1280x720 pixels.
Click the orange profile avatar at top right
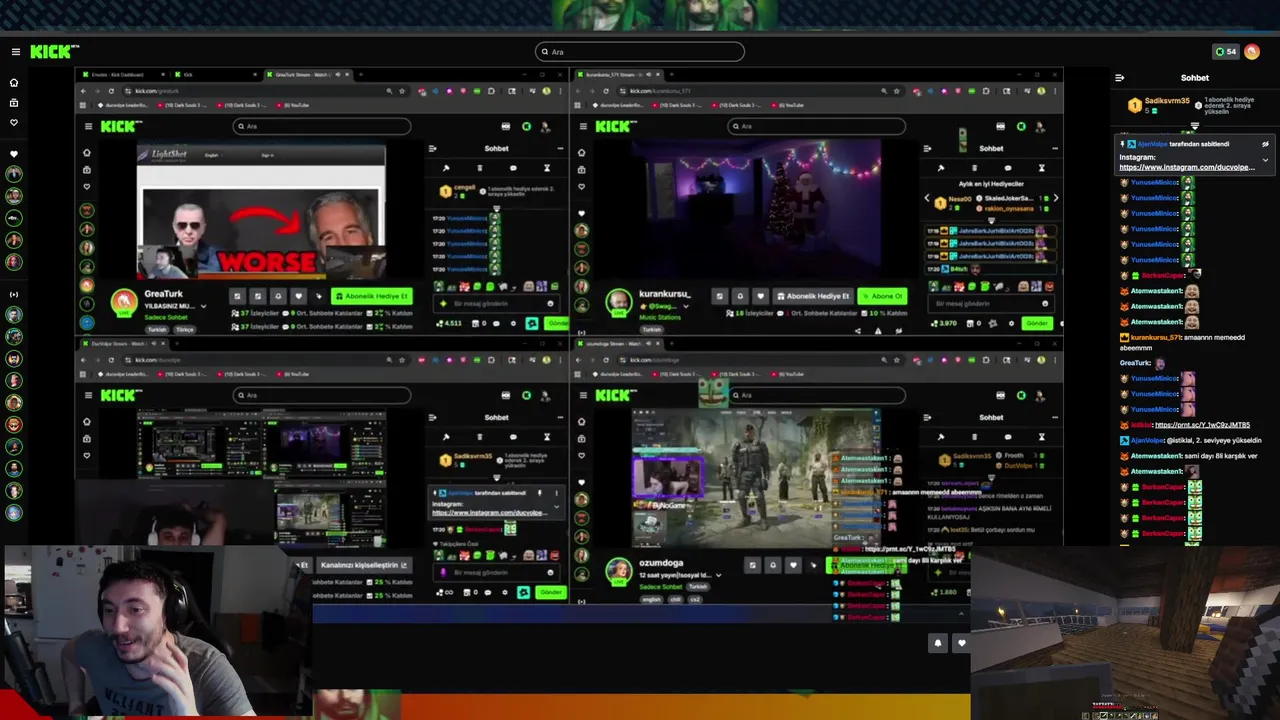(x=1252, y=52)
